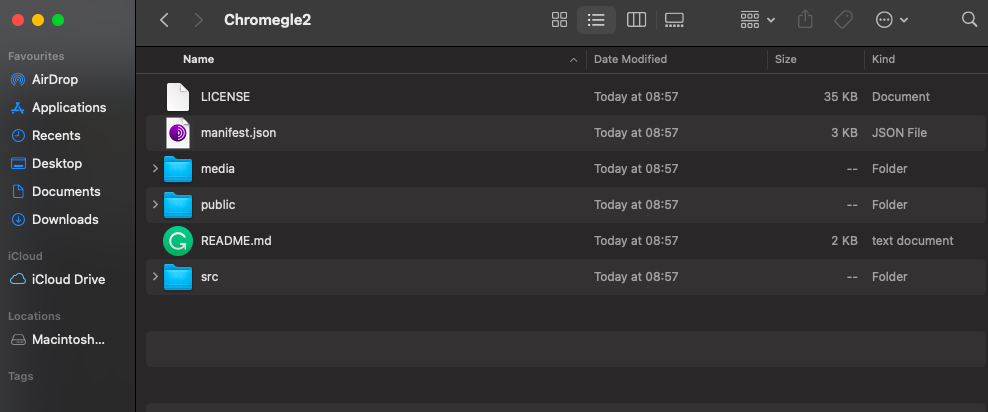The width and height of the screenshot is (988, 412).
Task: Open the Action ellipsis menu
Action: [892, 20]
